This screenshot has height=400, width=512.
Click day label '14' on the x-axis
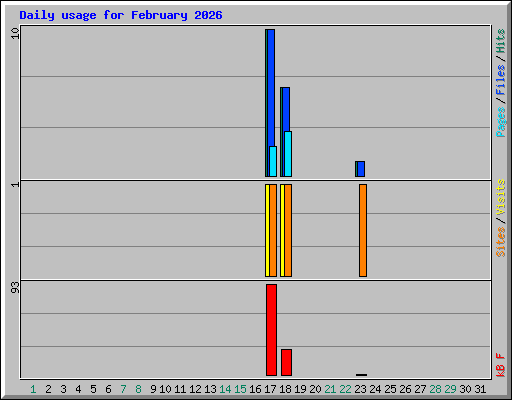pyautogui.click(x=225, y=389)
